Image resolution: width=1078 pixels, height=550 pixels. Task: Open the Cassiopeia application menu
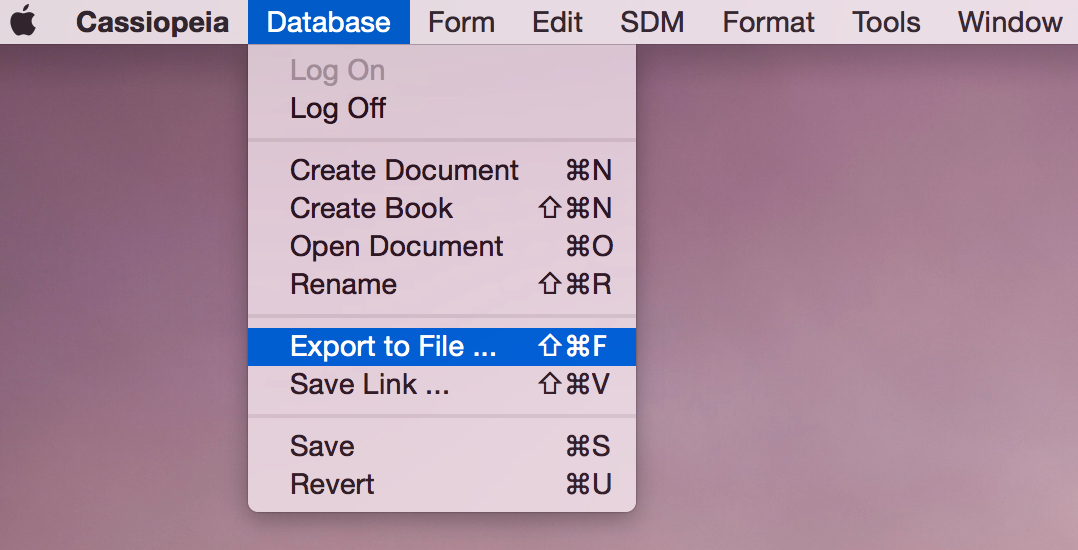pos(152,22)
